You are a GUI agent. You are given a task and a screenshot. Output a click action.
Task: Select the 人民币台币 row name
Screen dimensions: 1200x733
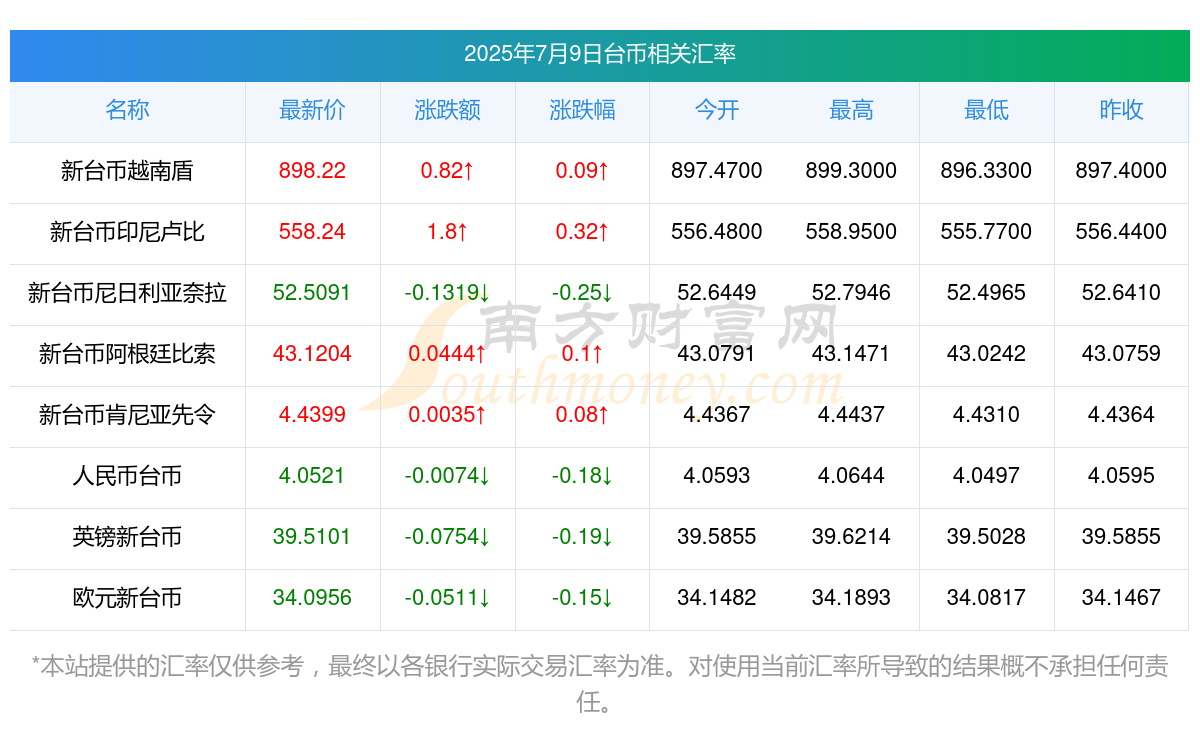[127, 476]
